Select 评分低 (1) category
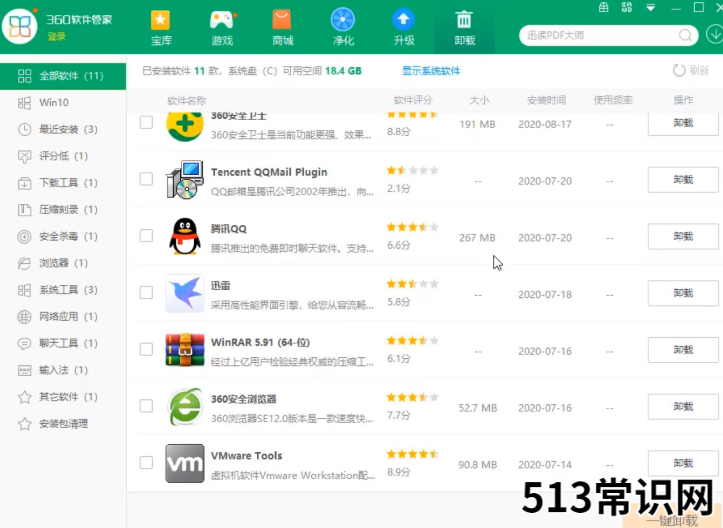Screen dimensions: 723x528 pos(63,156)
